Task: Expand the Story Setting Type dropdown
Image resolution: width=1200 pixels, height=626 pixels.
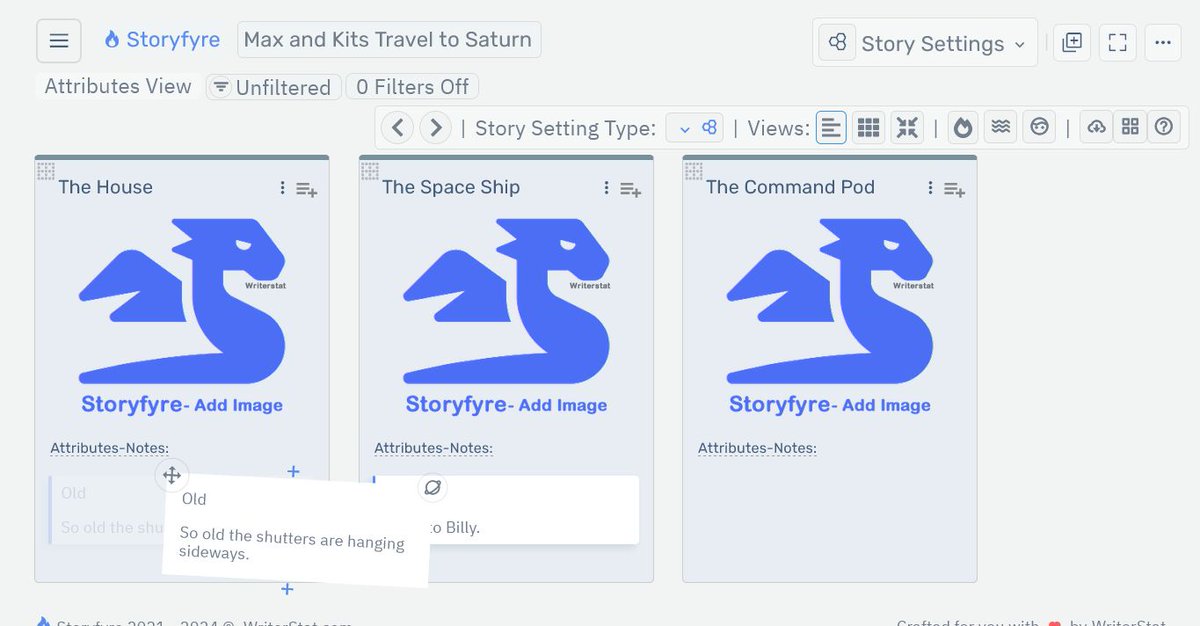Action: [x=695, y=128]
